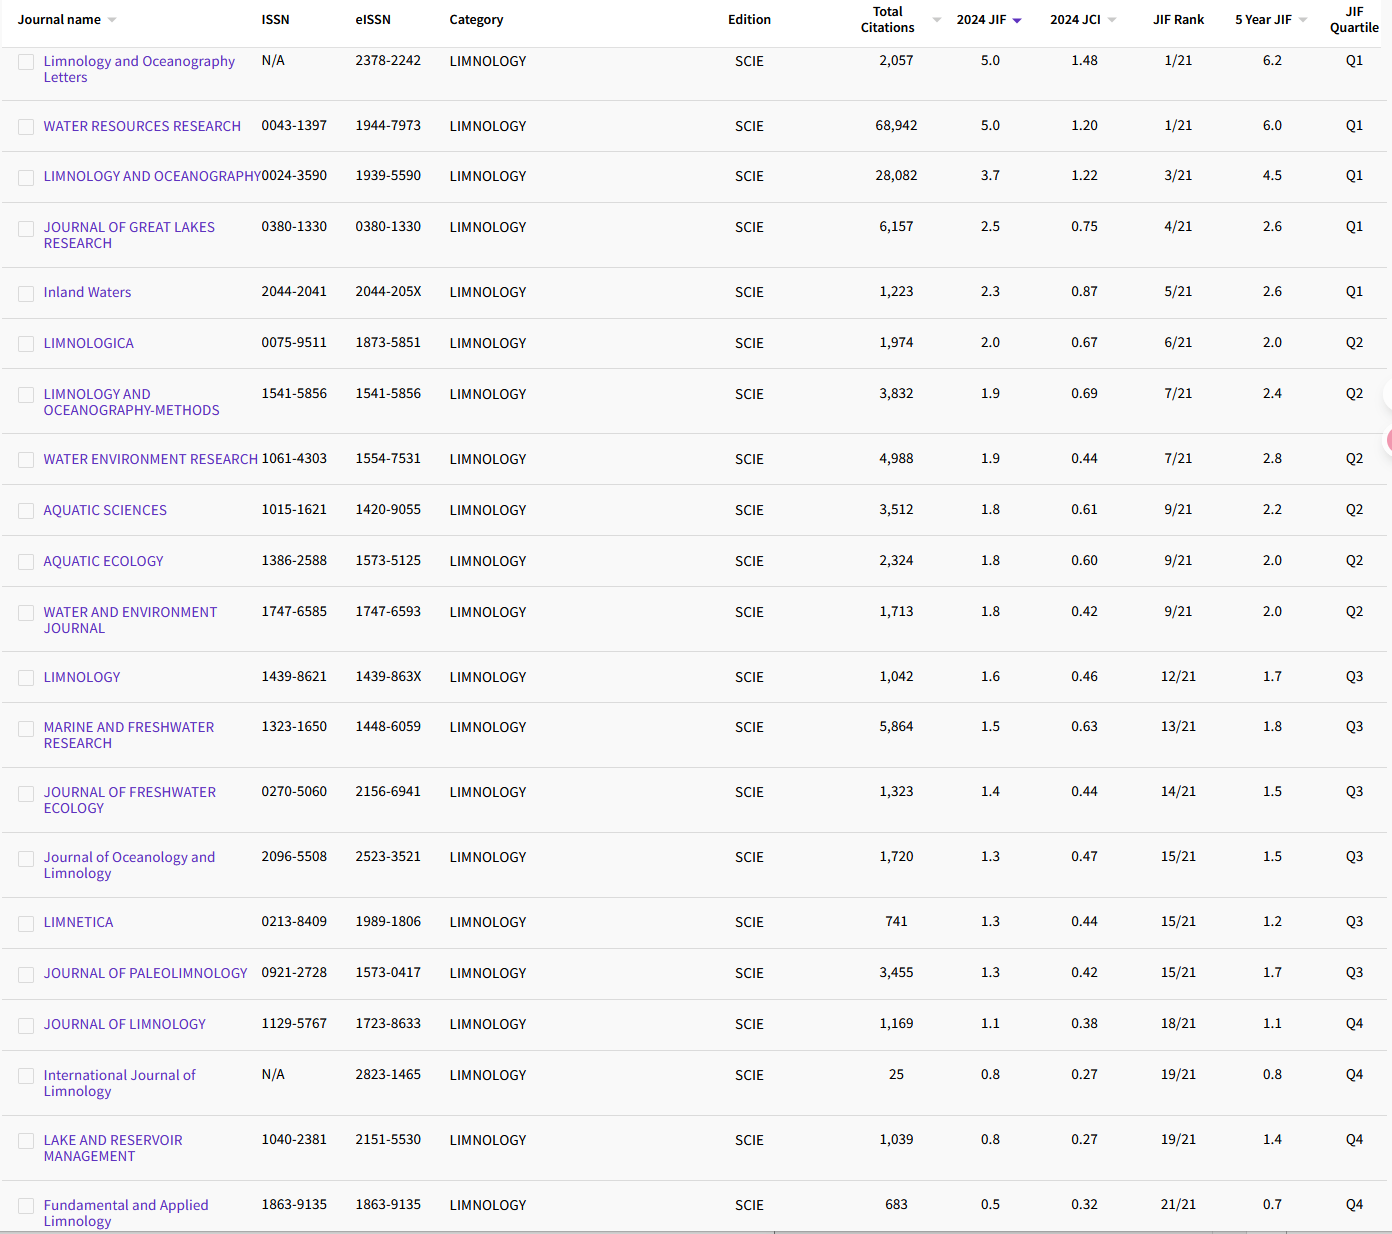Open the LIMNOLOGY journal link
The image size is (1392, 1234).
click(81, 677)
